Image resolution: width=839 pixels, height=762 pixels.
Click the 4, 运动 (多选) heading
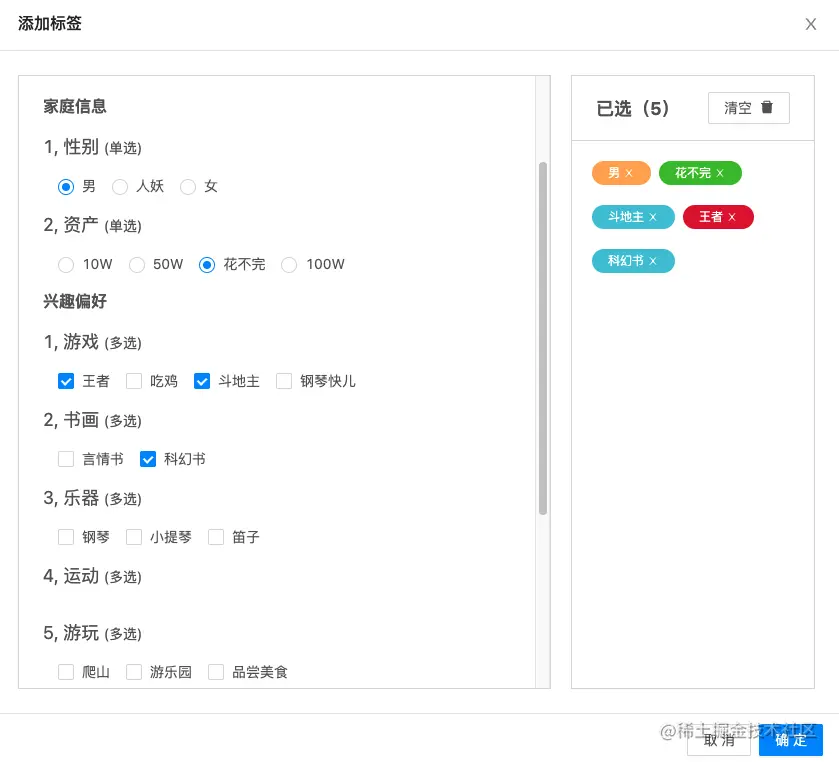coord(93,576)
